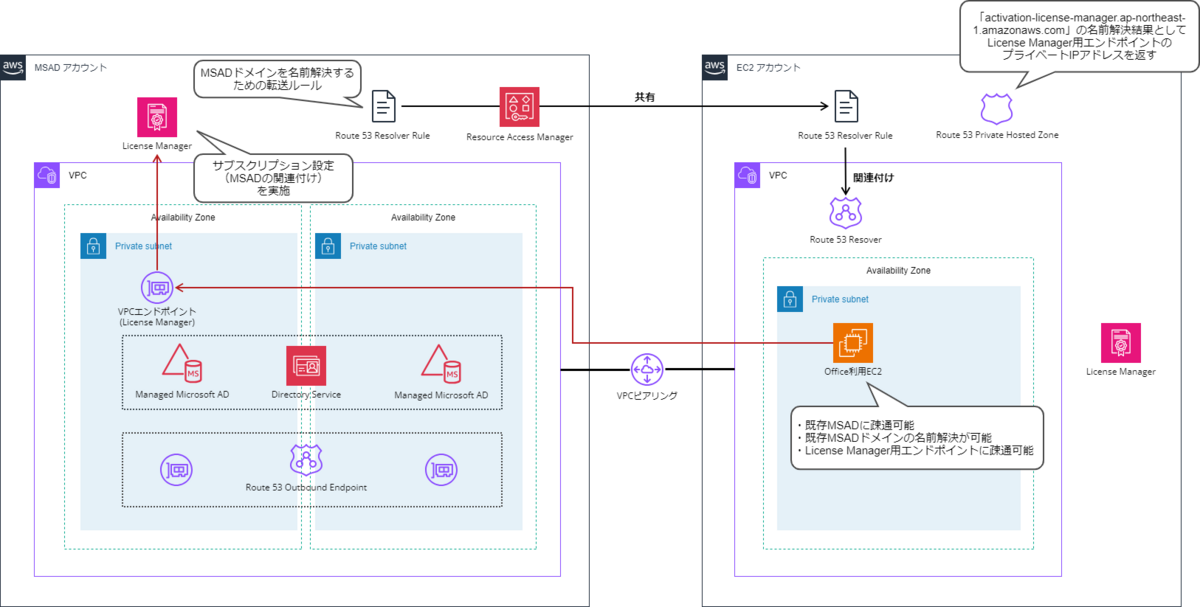Click the 'Directory Service' label

click(x=305, y=394)
